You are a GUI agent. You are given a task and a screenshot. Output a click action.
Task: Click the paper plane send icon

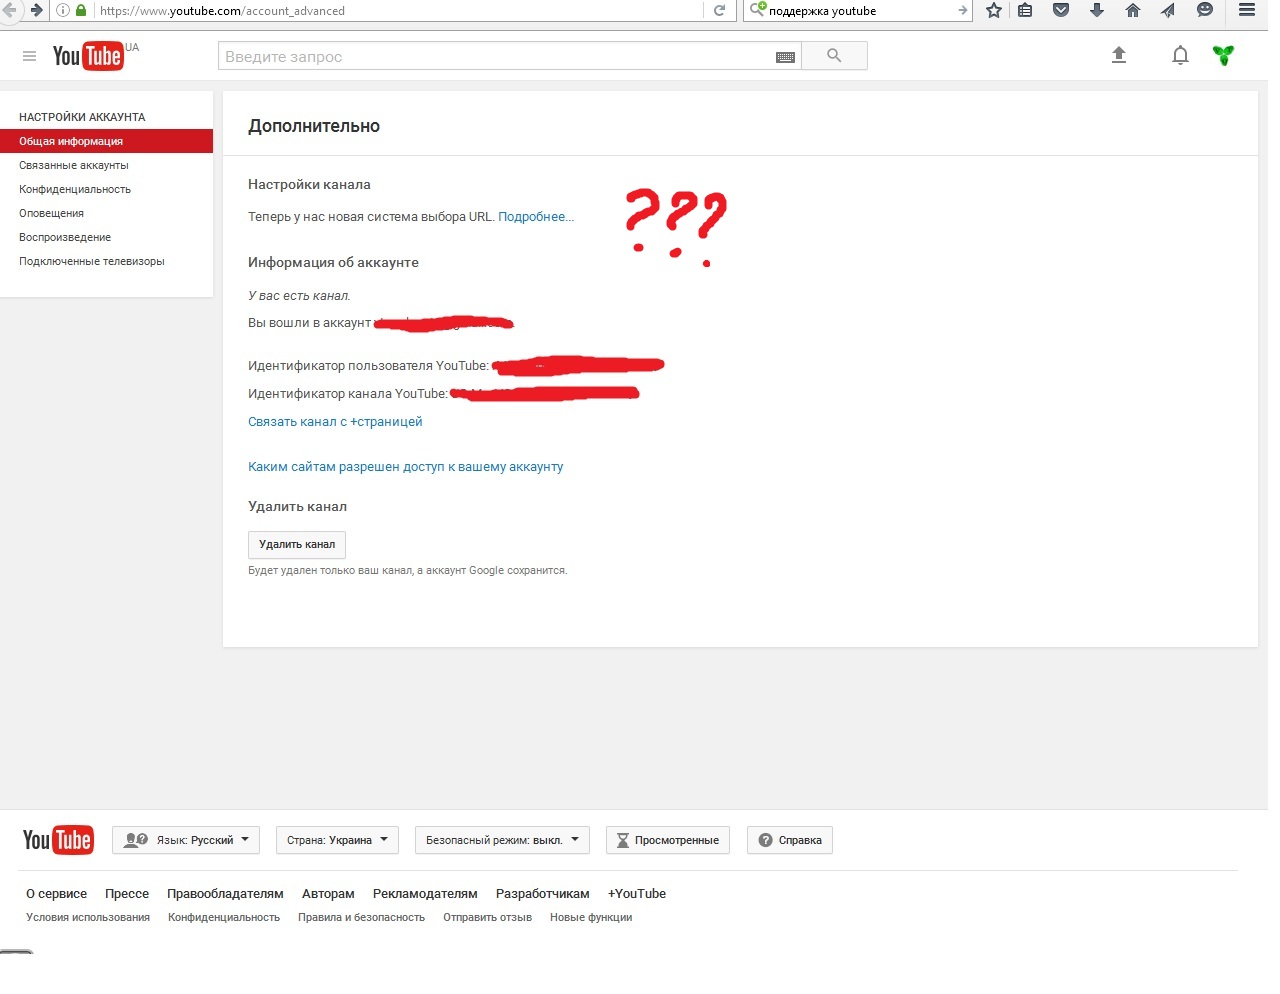[x=1168, y=10]
